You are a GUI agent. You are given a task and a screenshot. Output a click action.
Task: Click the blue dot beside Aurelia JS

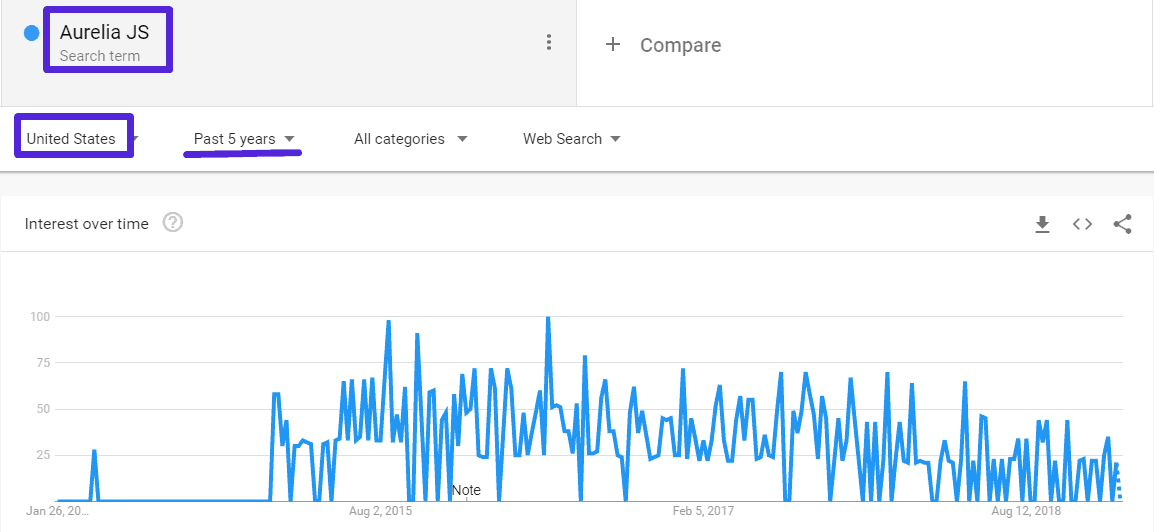31,33
